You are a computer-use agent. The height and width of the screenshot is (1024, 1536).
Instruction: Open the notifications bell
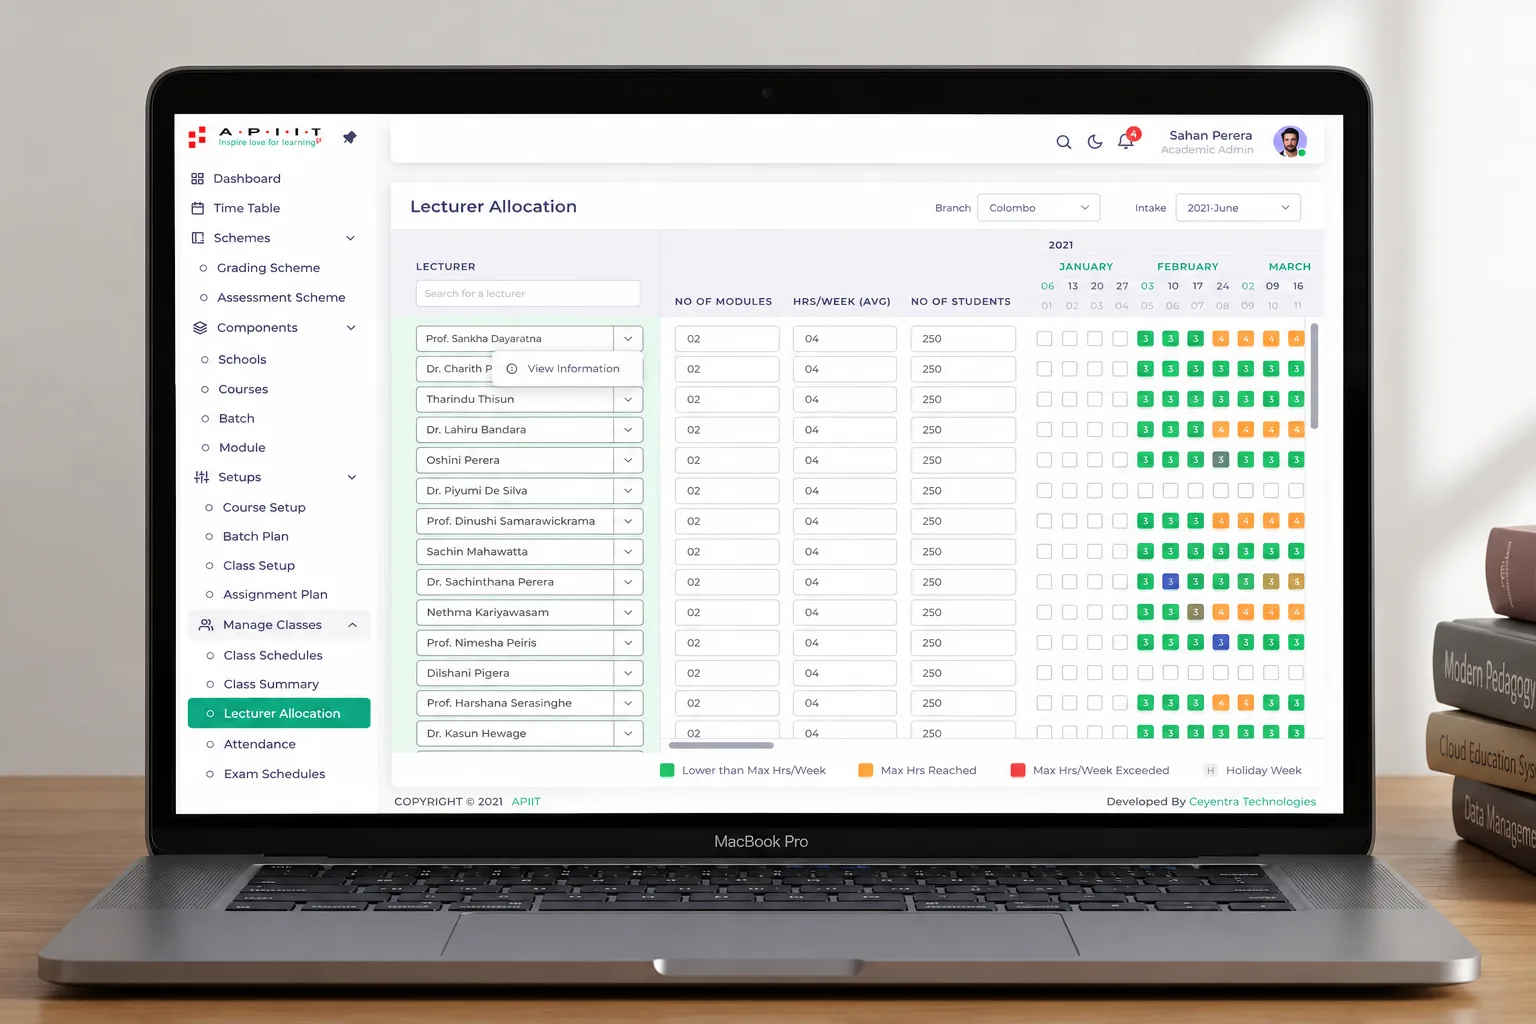[x=1126, y=142]
